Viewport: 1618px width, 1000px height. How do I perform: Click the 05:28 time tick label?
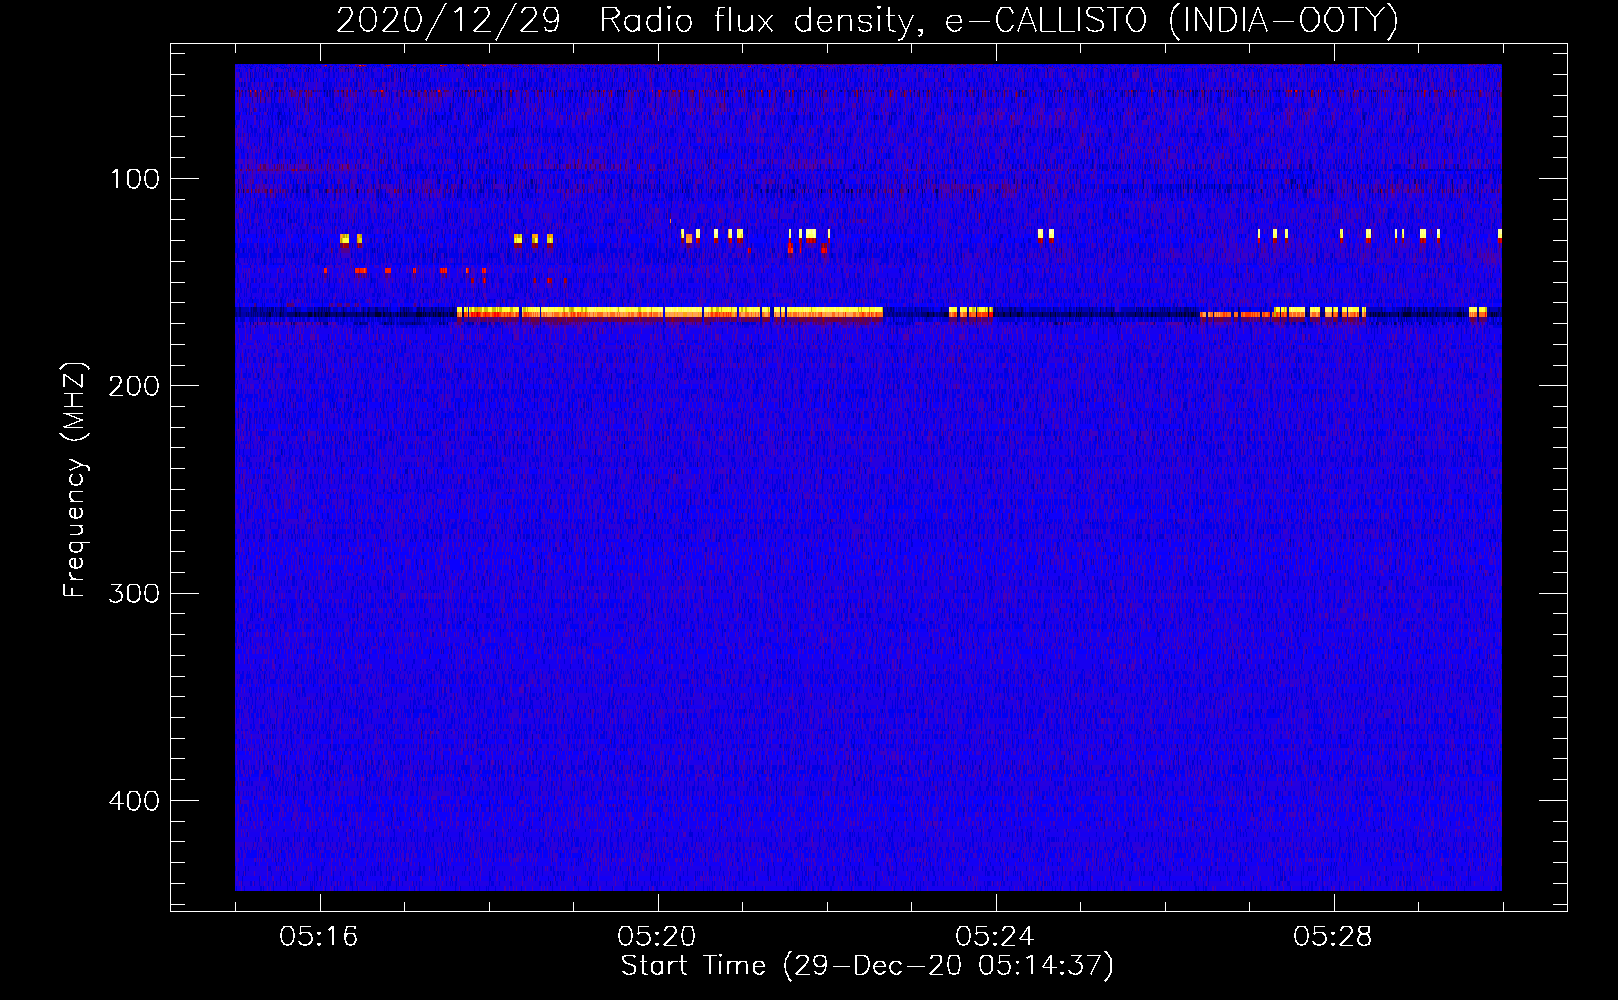(x=1333, y=937)
